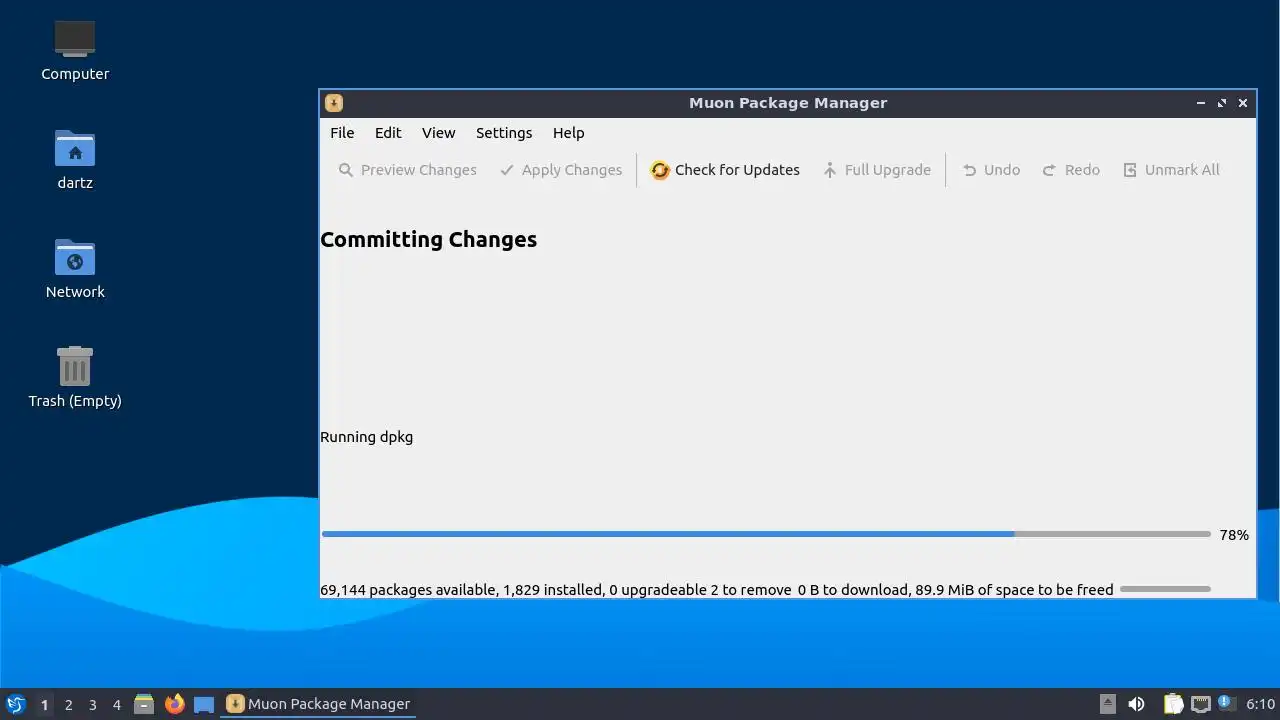Click the 'Committing Changes' heading

428,240
